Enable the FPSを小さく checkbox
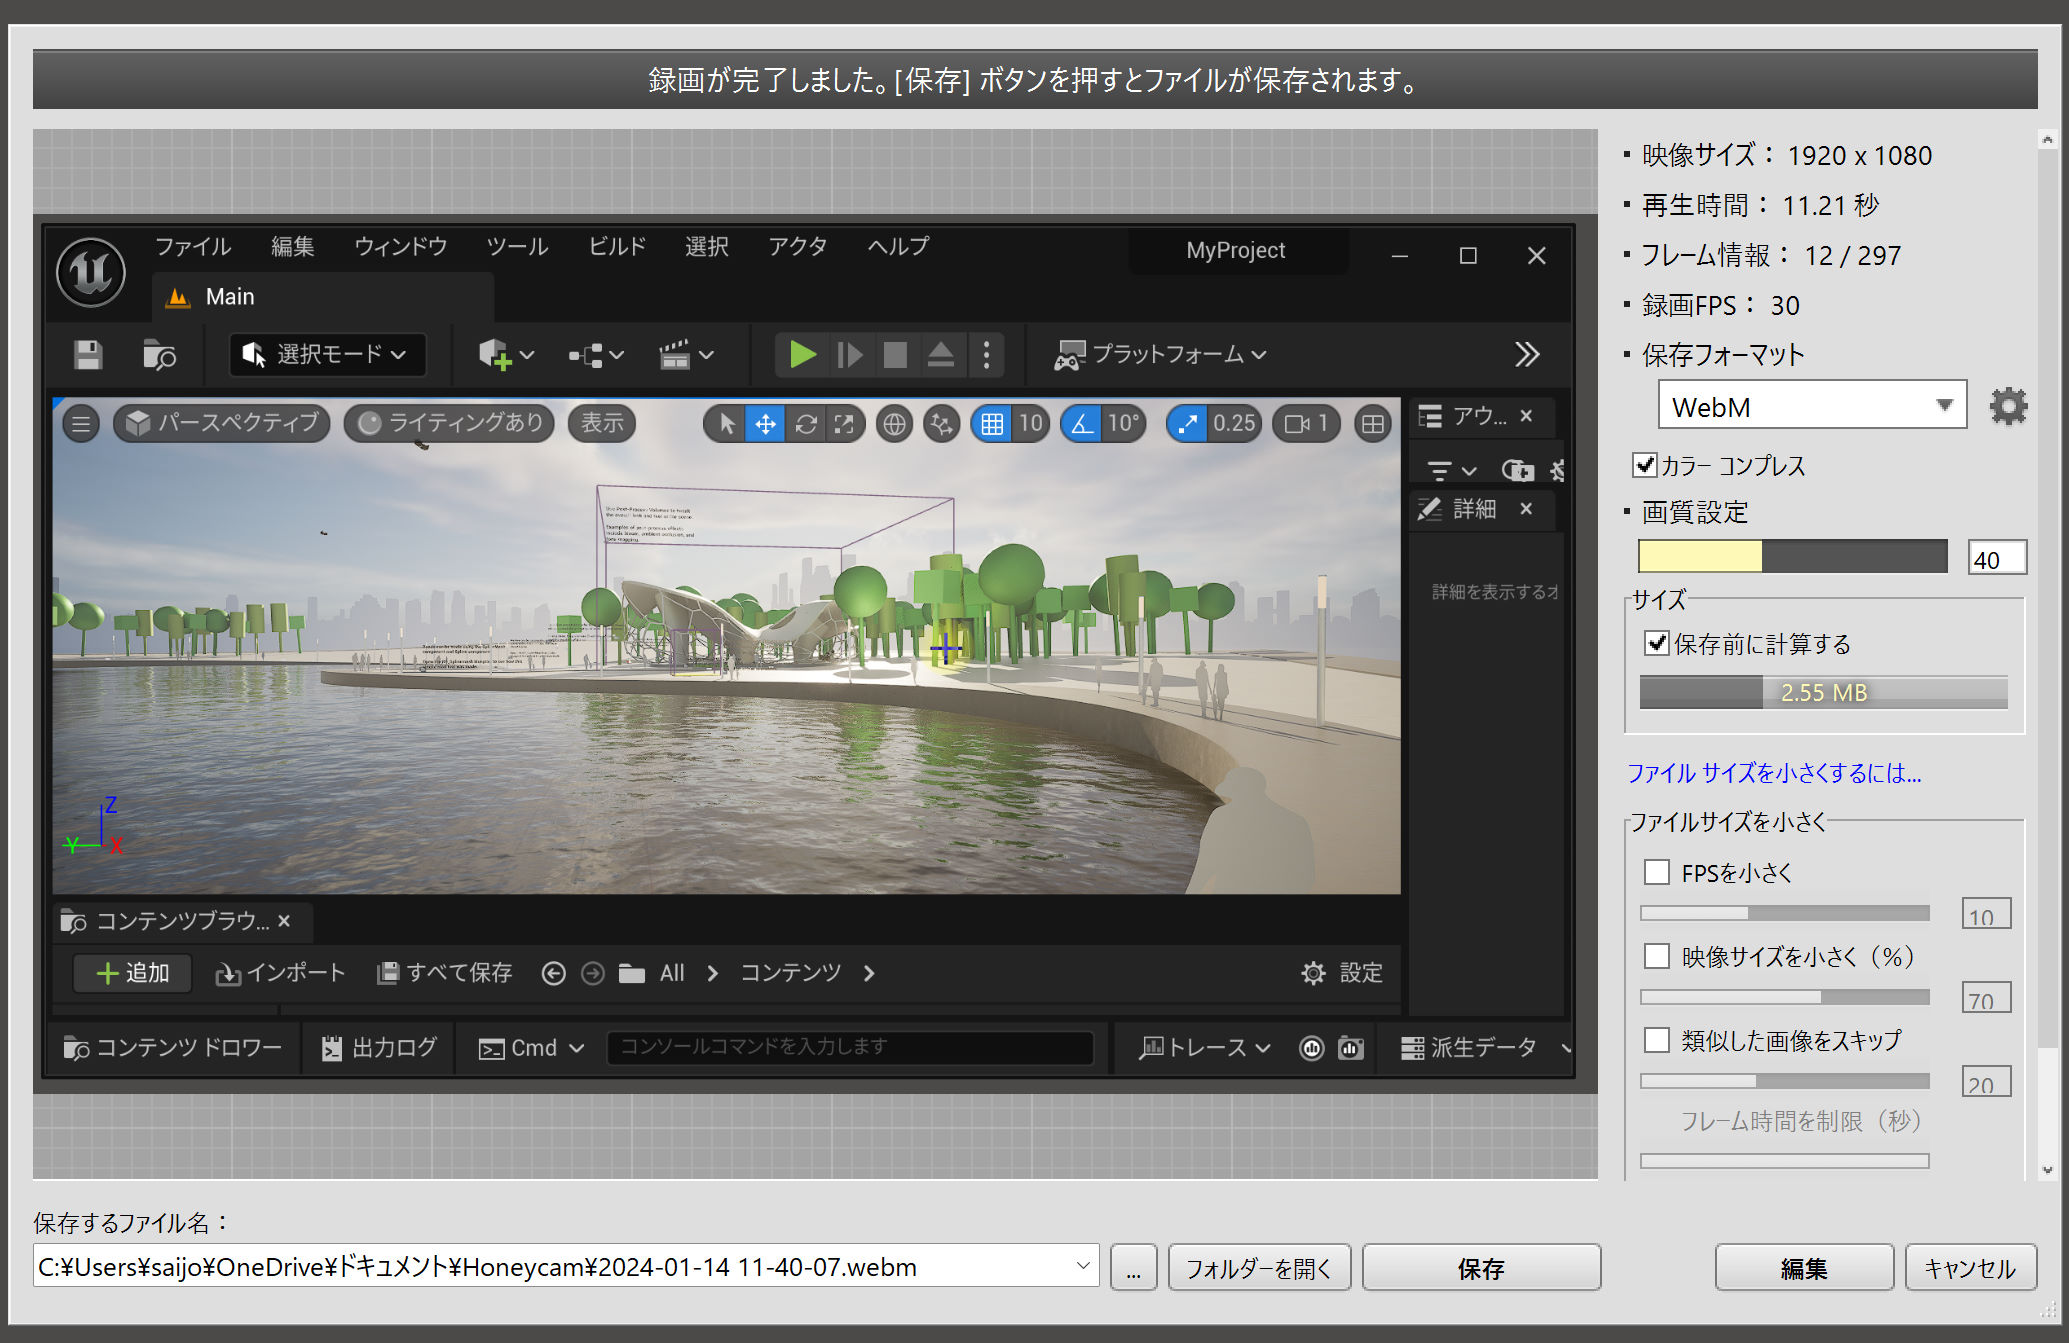The width and height of the screenshot is (2069, 1343). [1657, 872]
